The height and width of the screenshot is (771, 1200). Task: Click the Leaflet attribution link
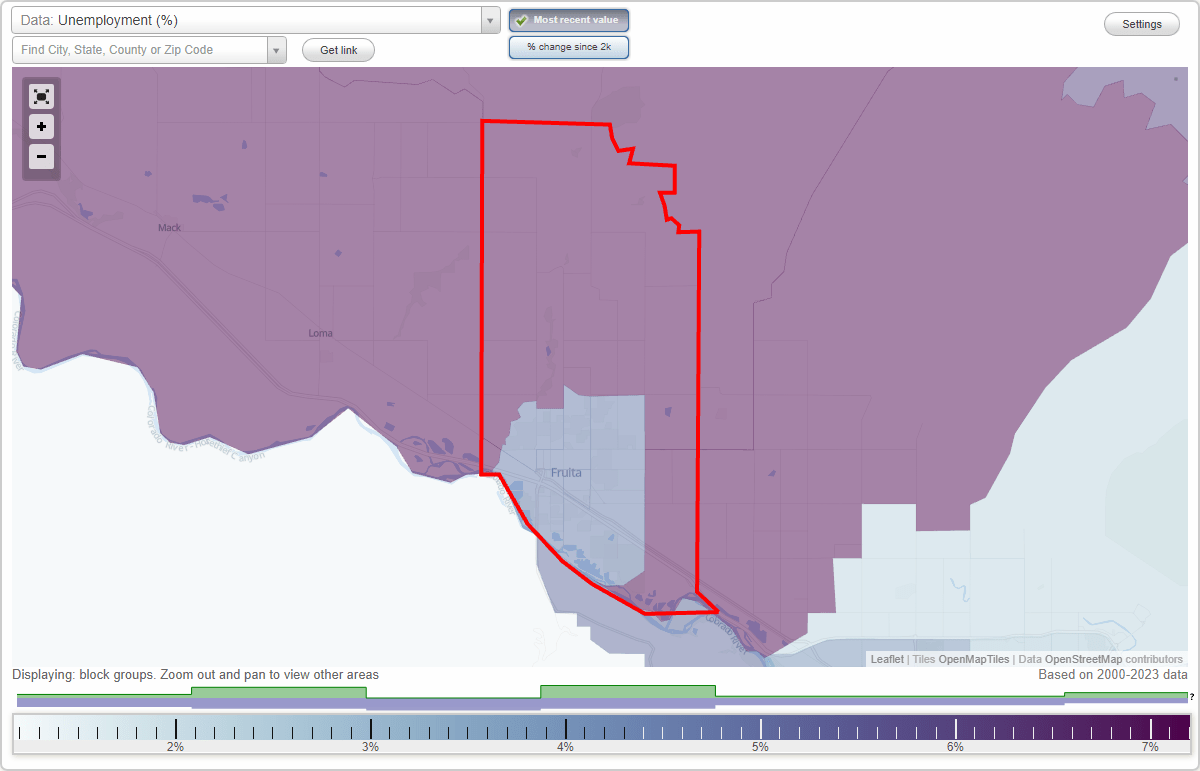[x=886, y=659]
